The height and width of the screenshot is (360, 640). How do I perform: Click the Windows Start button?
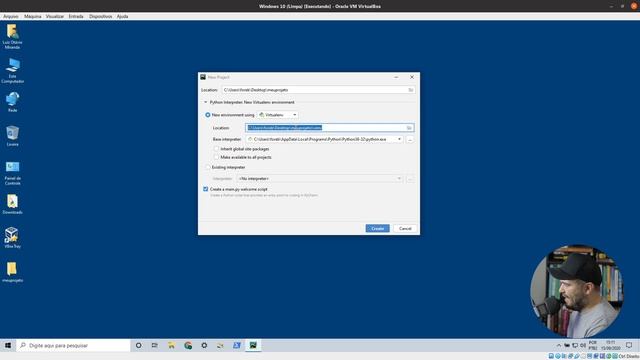pyautogui.click(x=8, y=345)
